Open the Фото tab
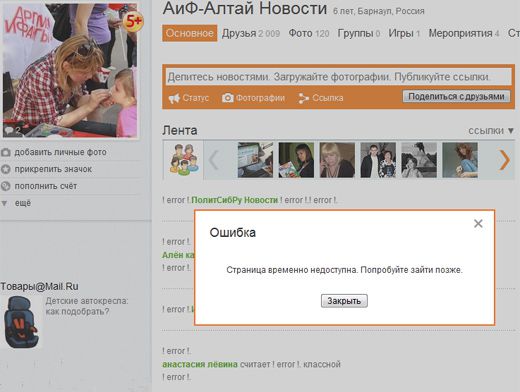520x392 pixels. coord(309,33)
